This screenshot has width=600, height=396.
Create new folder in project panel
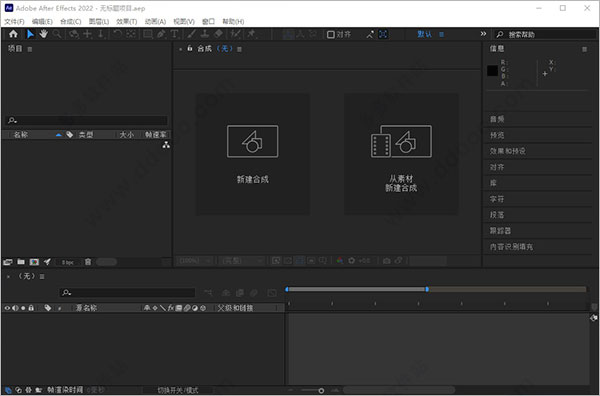tap(21, 262)
